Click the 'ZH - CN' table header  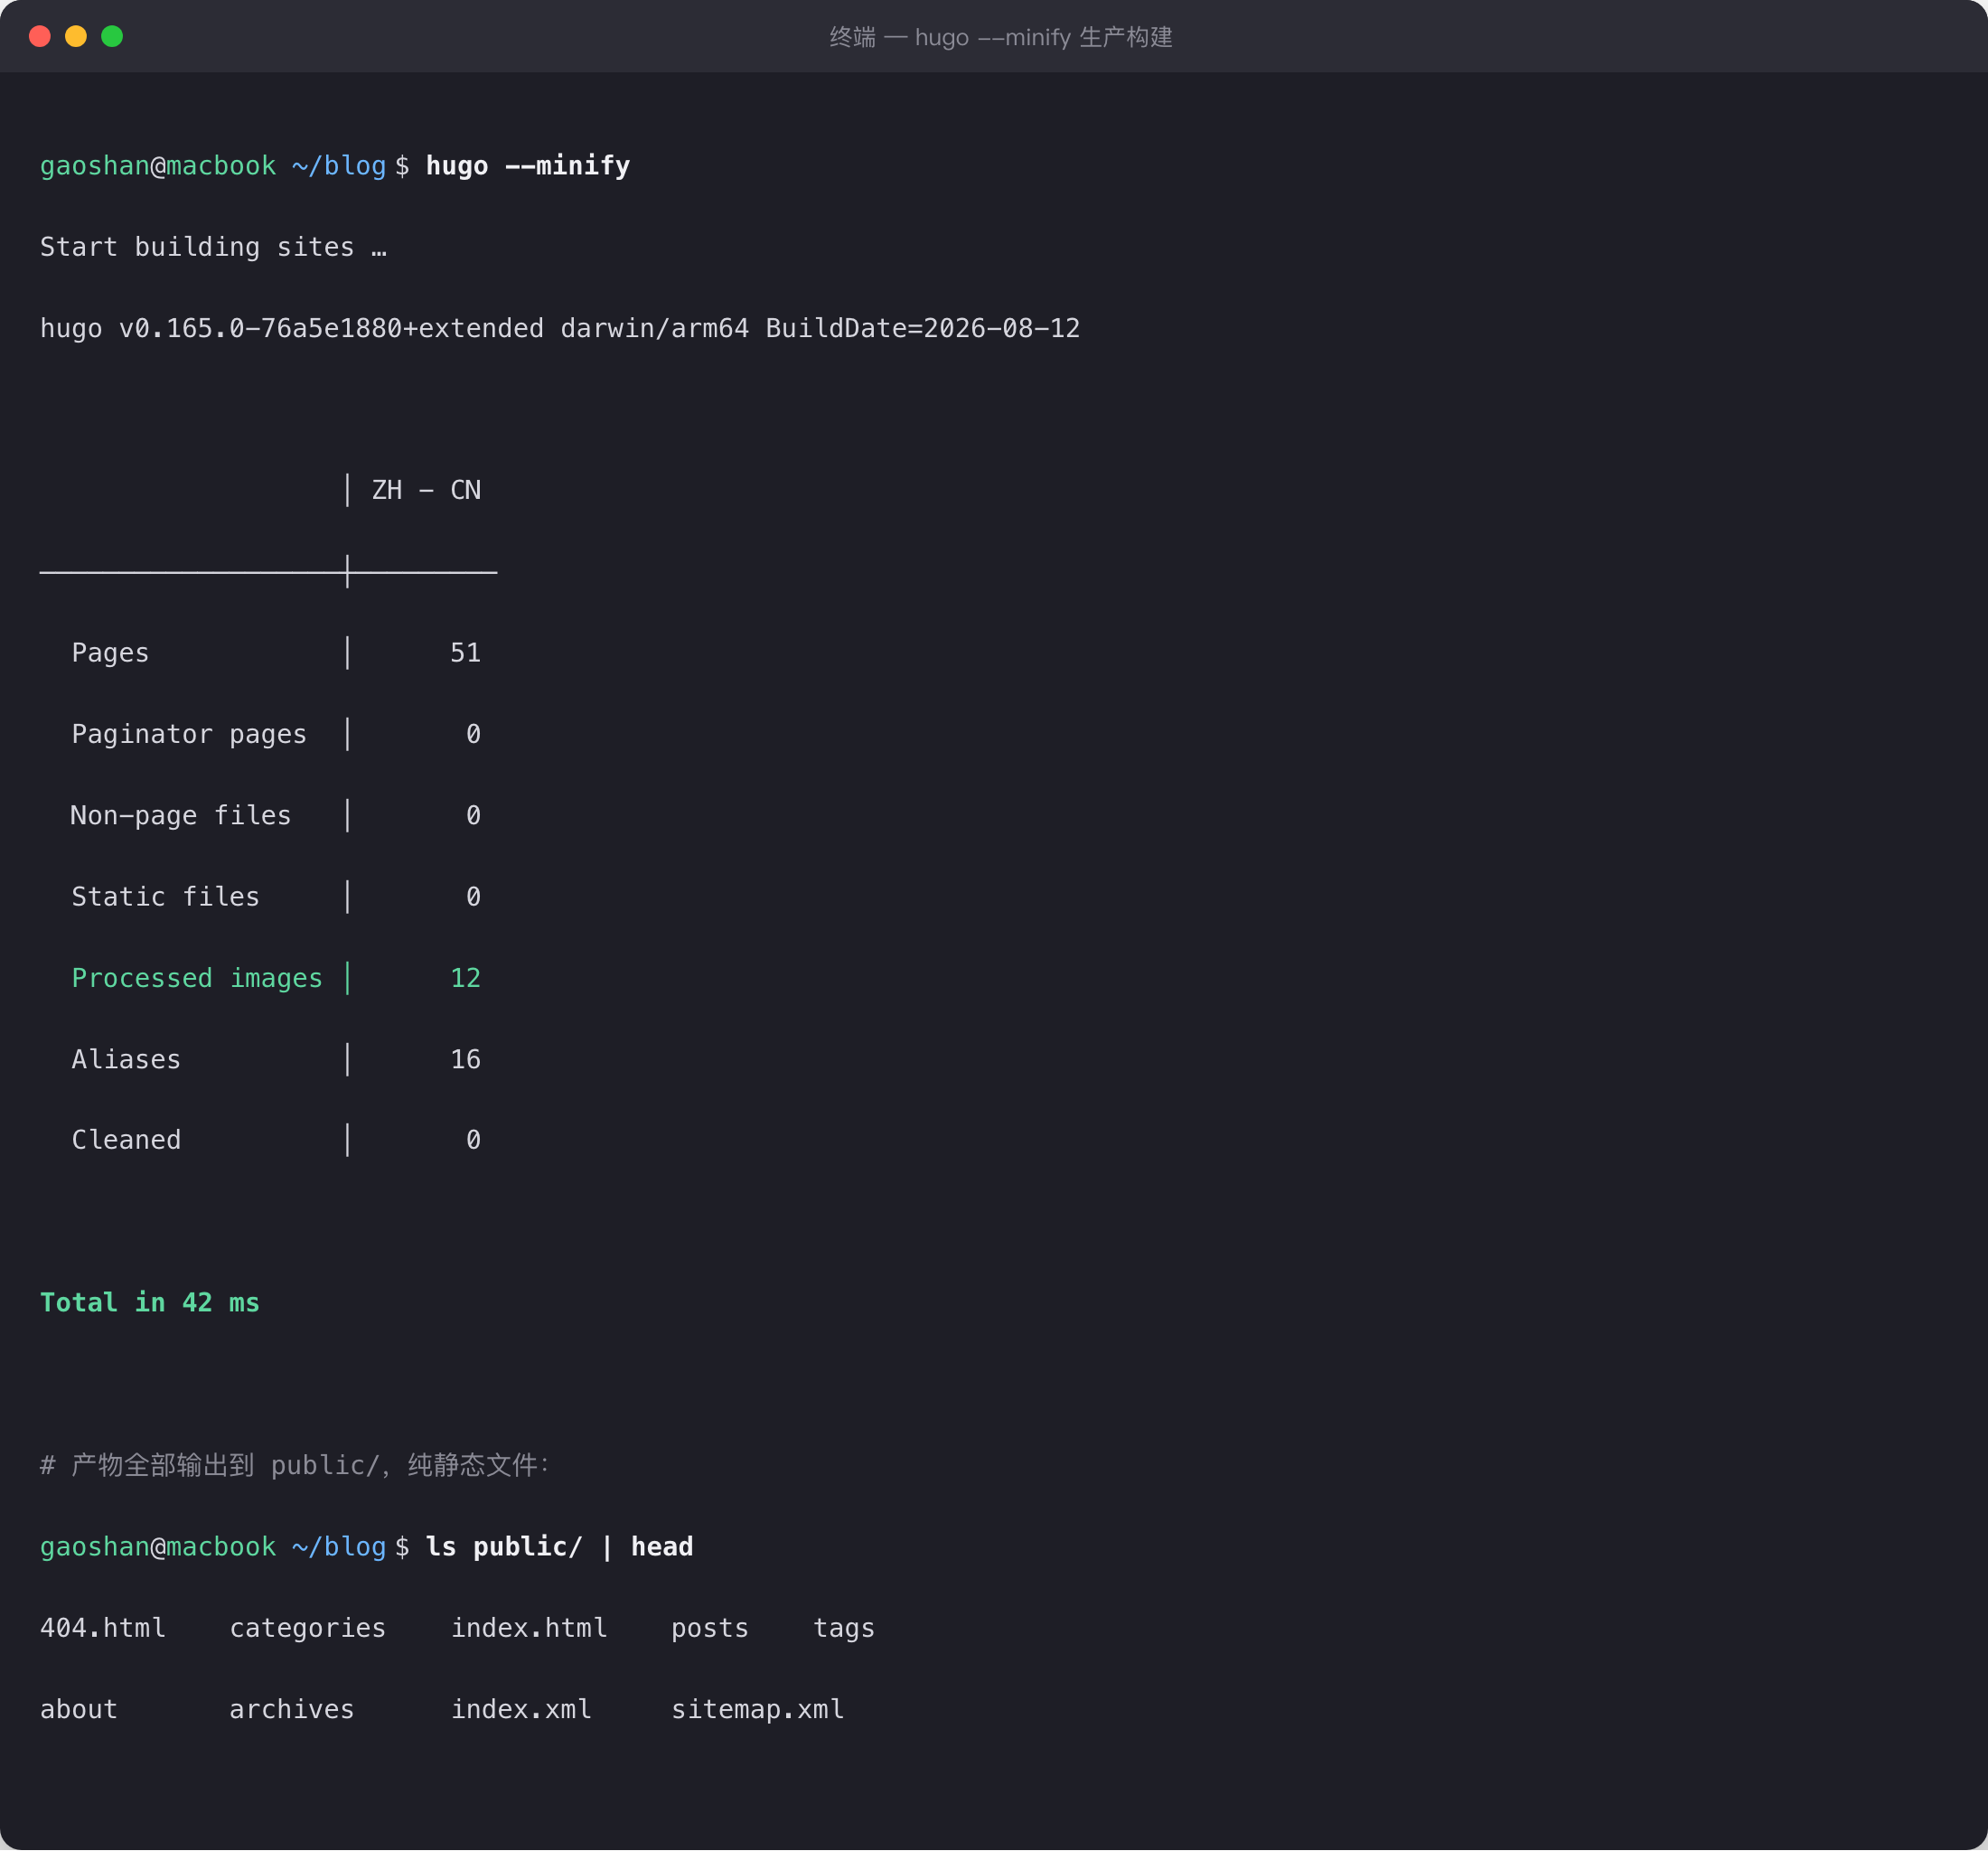pos(426,490)
